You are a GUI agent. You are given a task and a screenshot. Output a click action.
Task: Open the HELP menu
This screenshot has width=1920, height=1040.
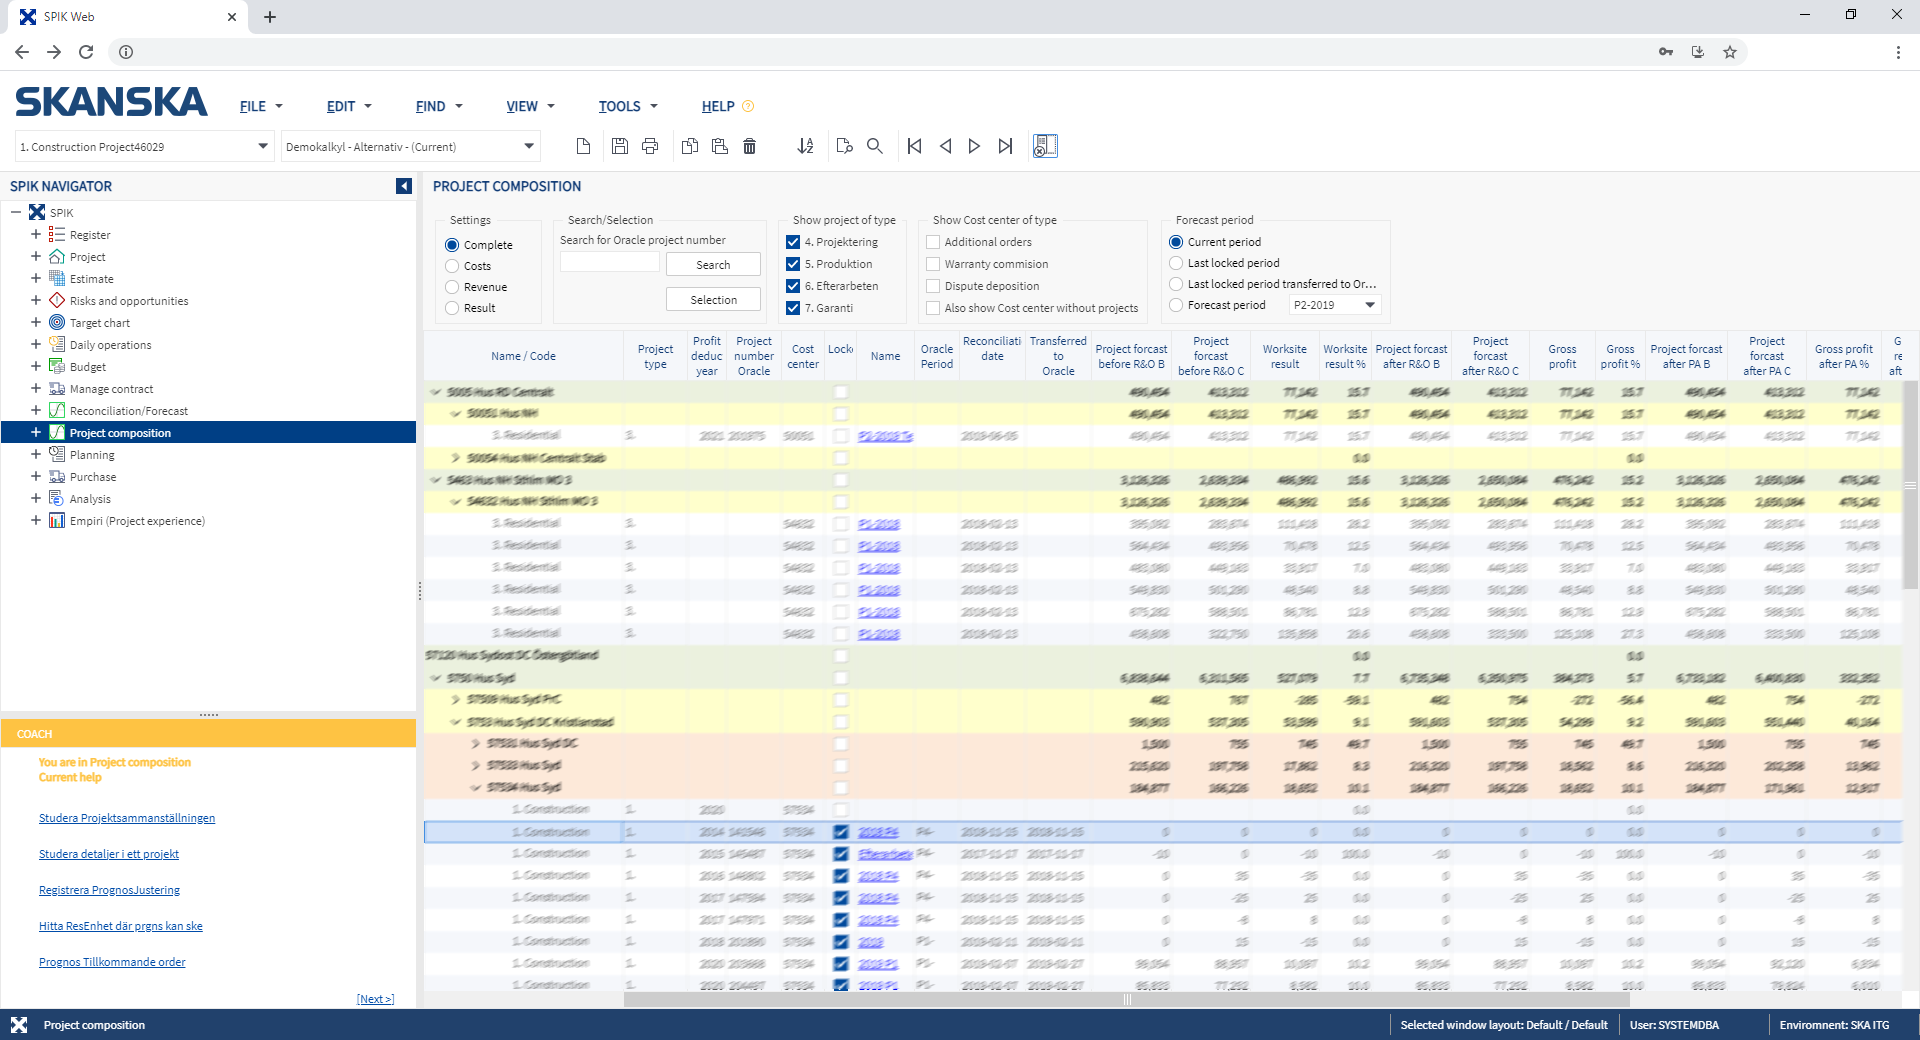click(718, 106)
